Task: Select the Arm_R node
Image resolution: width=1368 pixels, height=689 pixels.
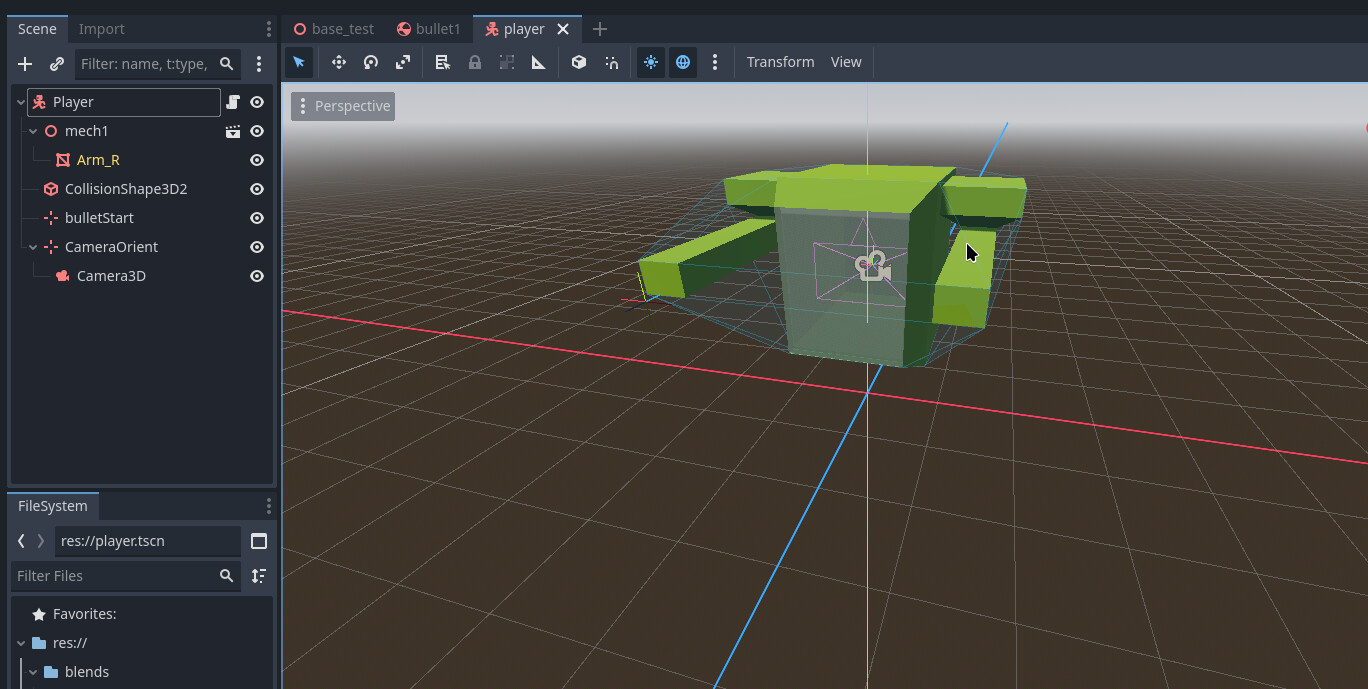Action: point(97,159)
